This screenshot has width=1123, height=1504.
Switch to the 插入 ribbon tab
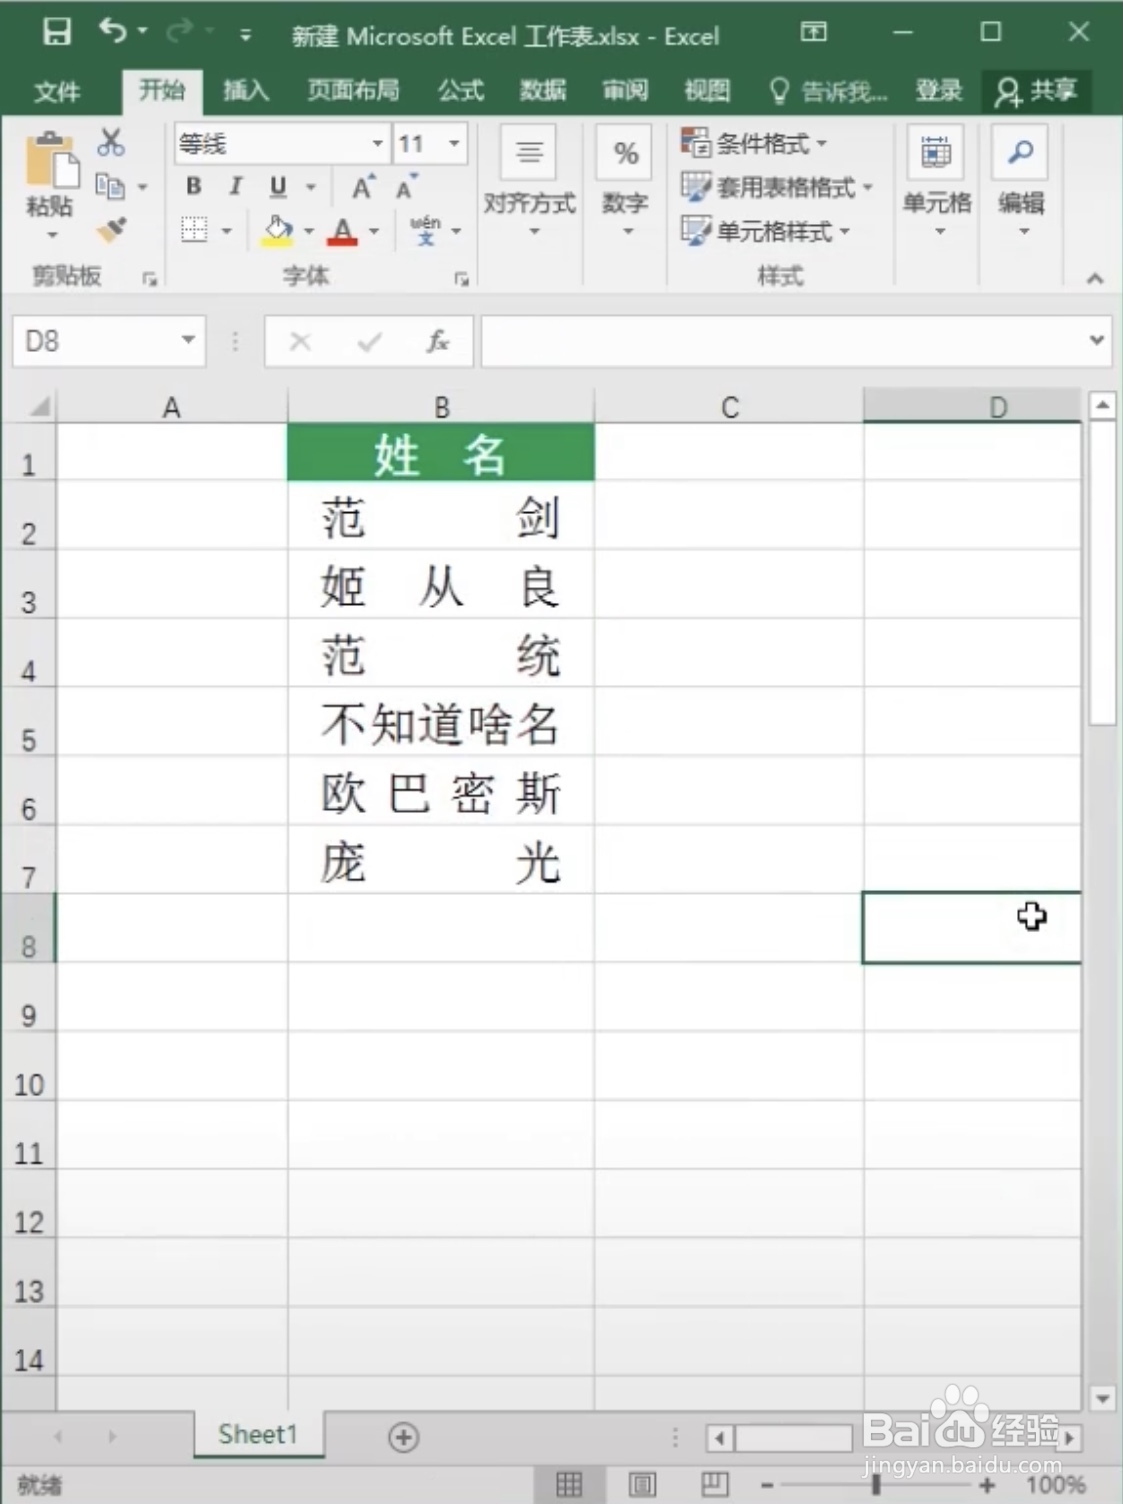pos(246,91)
